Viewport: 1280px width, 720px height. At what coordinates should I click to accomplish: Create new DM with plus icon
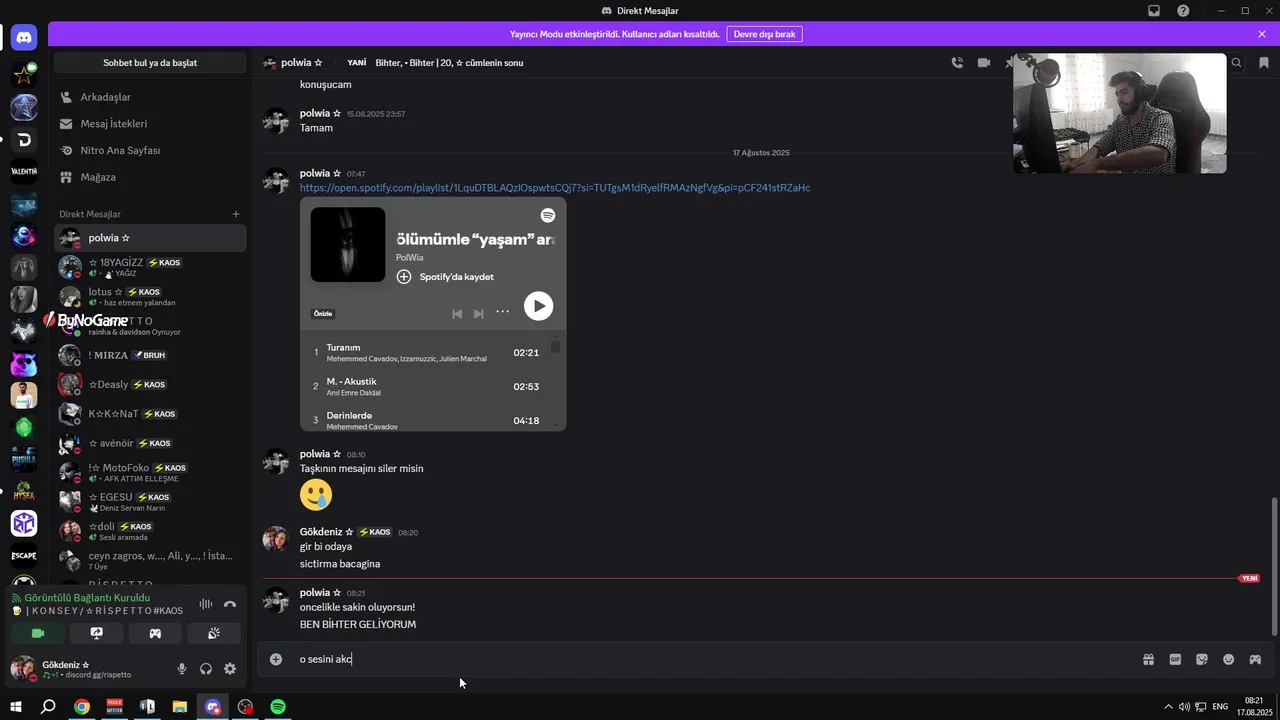click(x=236, y=214)
